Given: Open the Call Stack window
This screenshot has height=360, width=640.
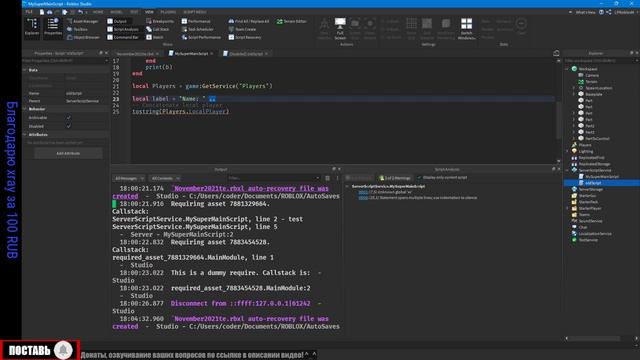Looking at the screenshot, I should pos(158,29).
